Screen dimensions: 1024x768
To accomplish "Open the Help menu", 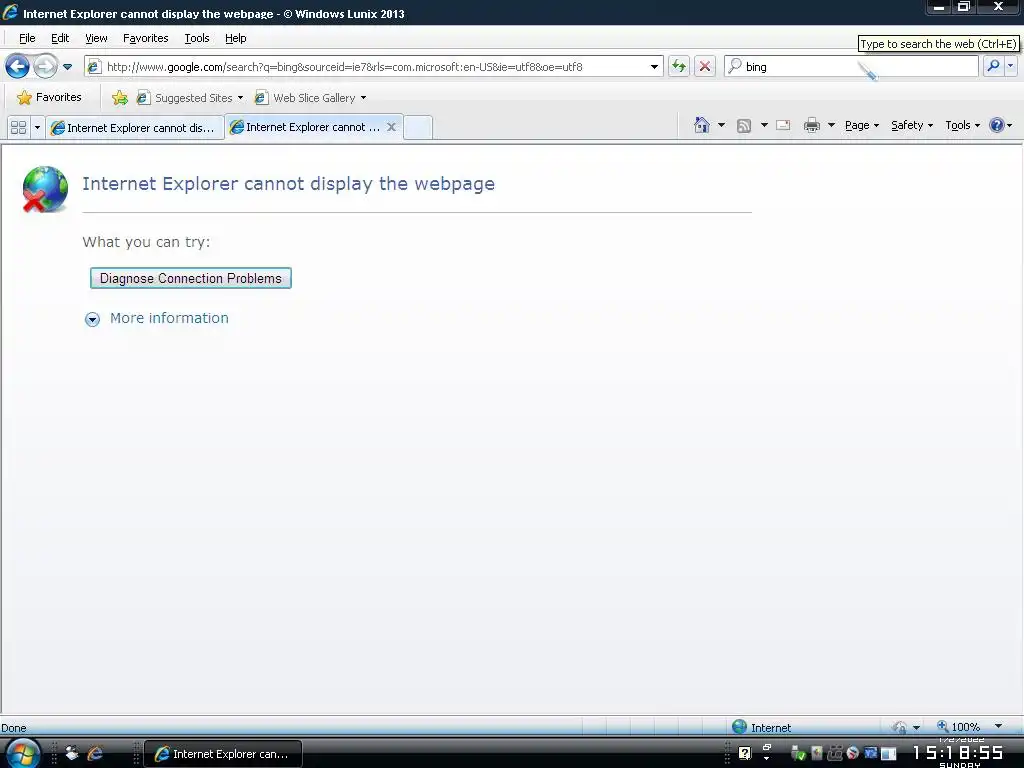I will point(236,38).
